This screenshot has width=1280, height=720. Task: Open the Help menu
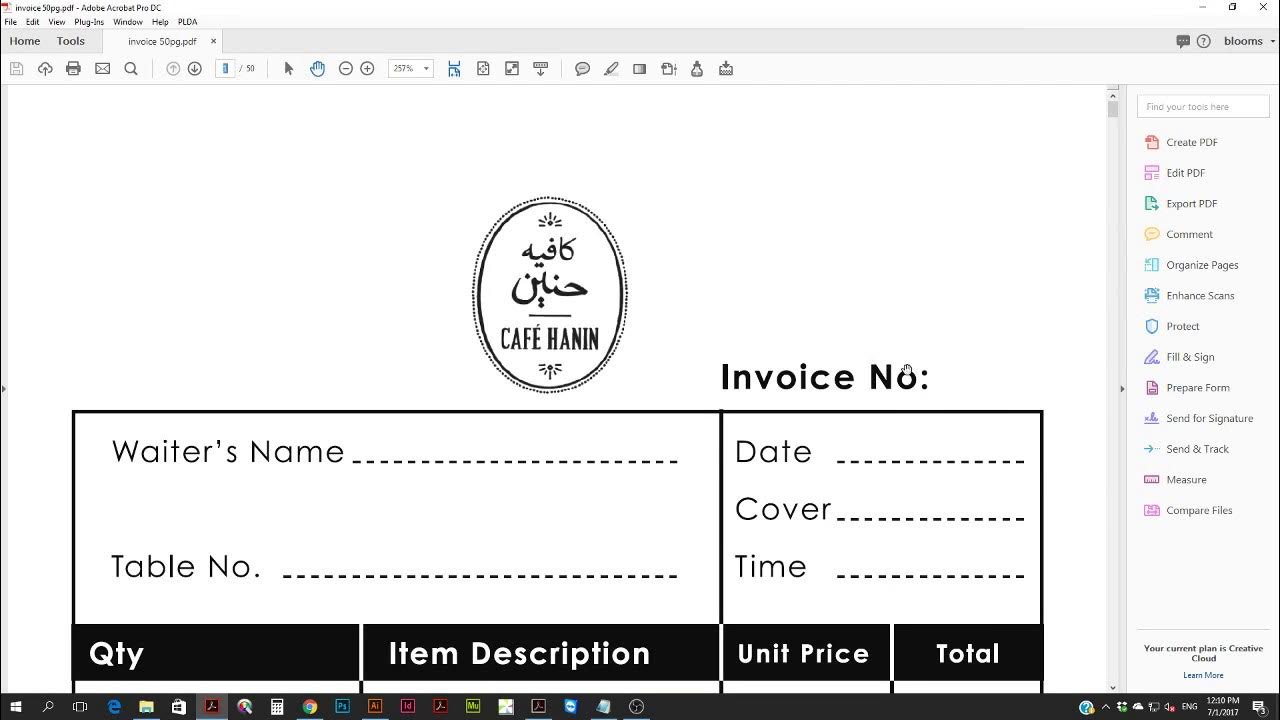point(160,22)
